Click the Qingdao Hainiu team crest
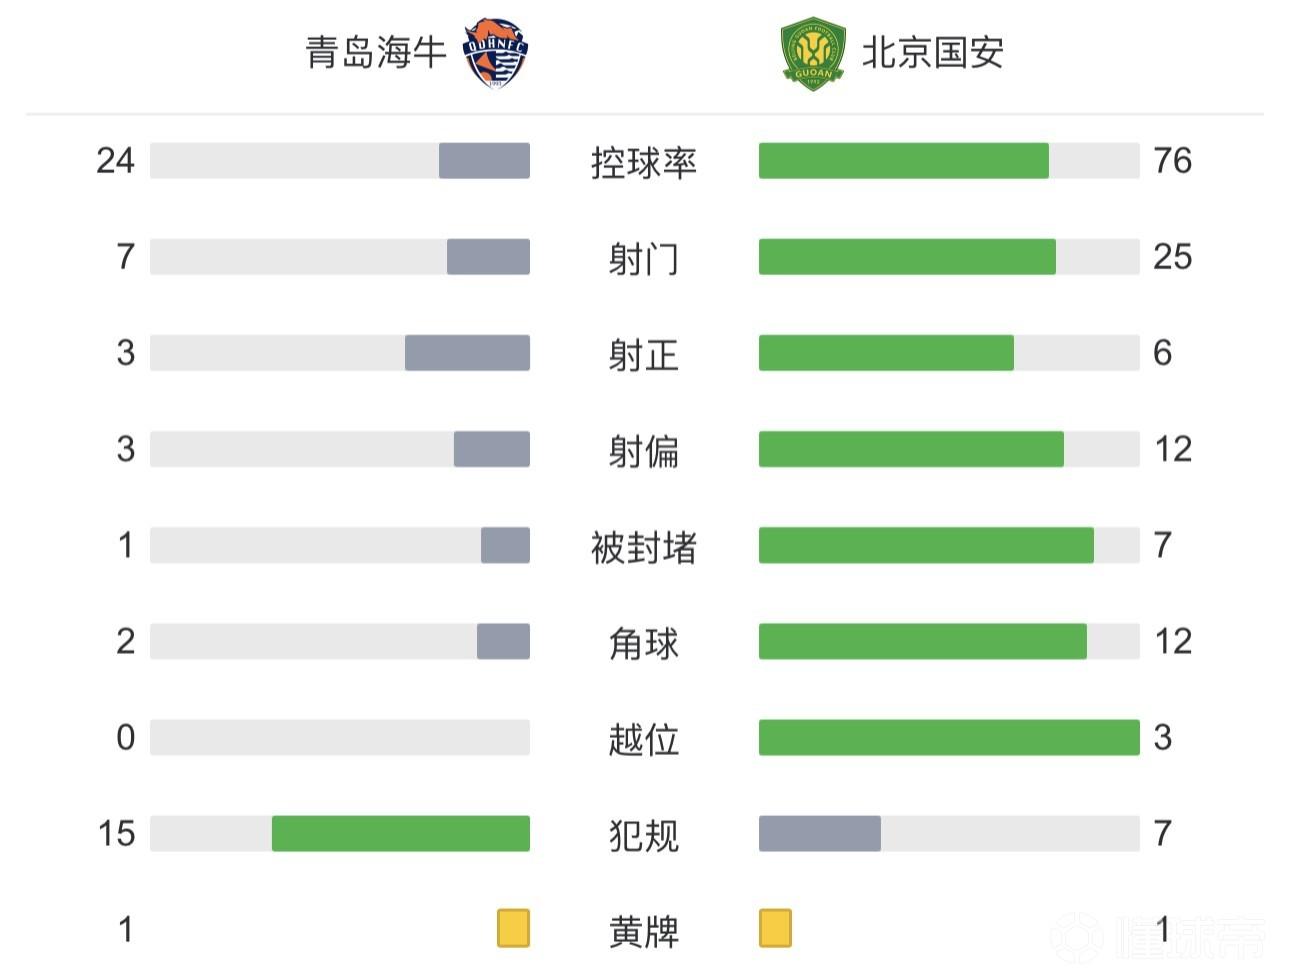The height and width of the screenshot is (974, 1290). point(496,54)
